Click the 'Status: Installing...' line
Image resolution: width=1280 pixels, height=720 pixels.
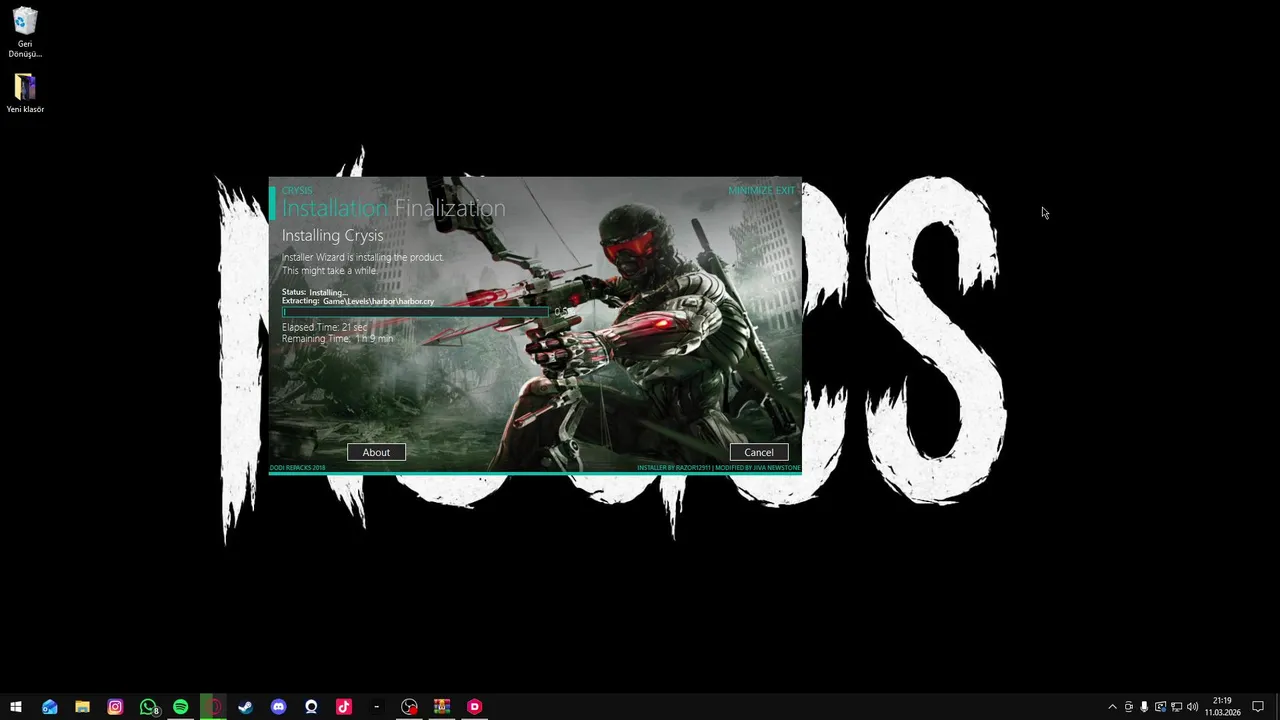point(314,292)
